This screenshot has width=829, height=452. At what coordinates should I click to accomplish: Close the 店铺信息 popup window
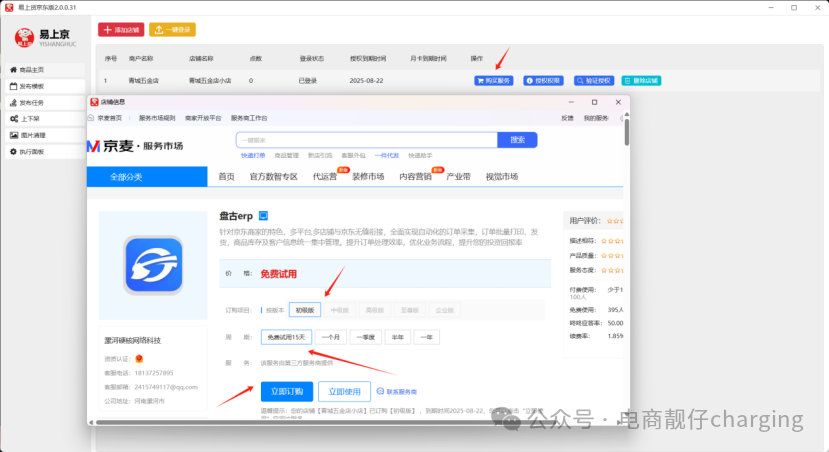[618, 102]
